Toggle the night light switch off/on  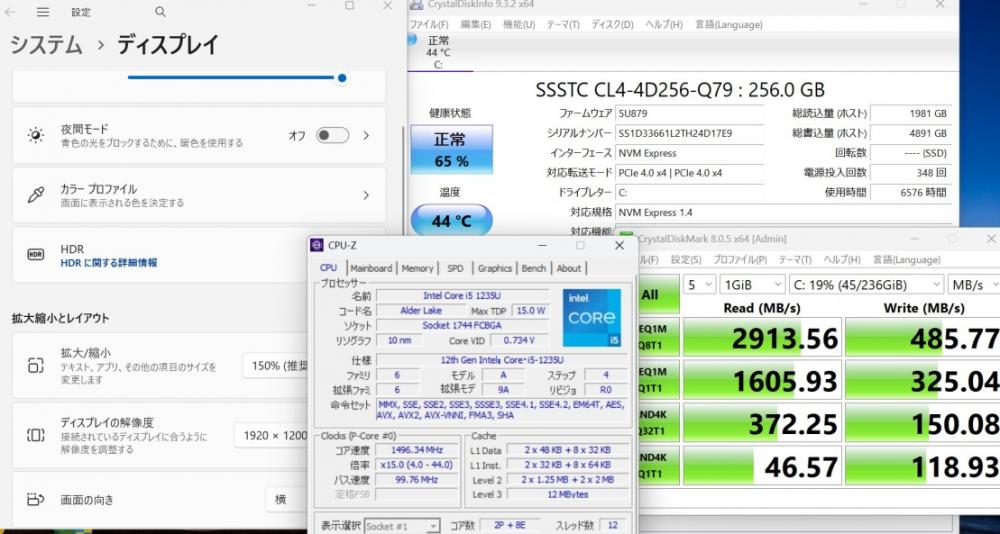(x=332, y=135)
